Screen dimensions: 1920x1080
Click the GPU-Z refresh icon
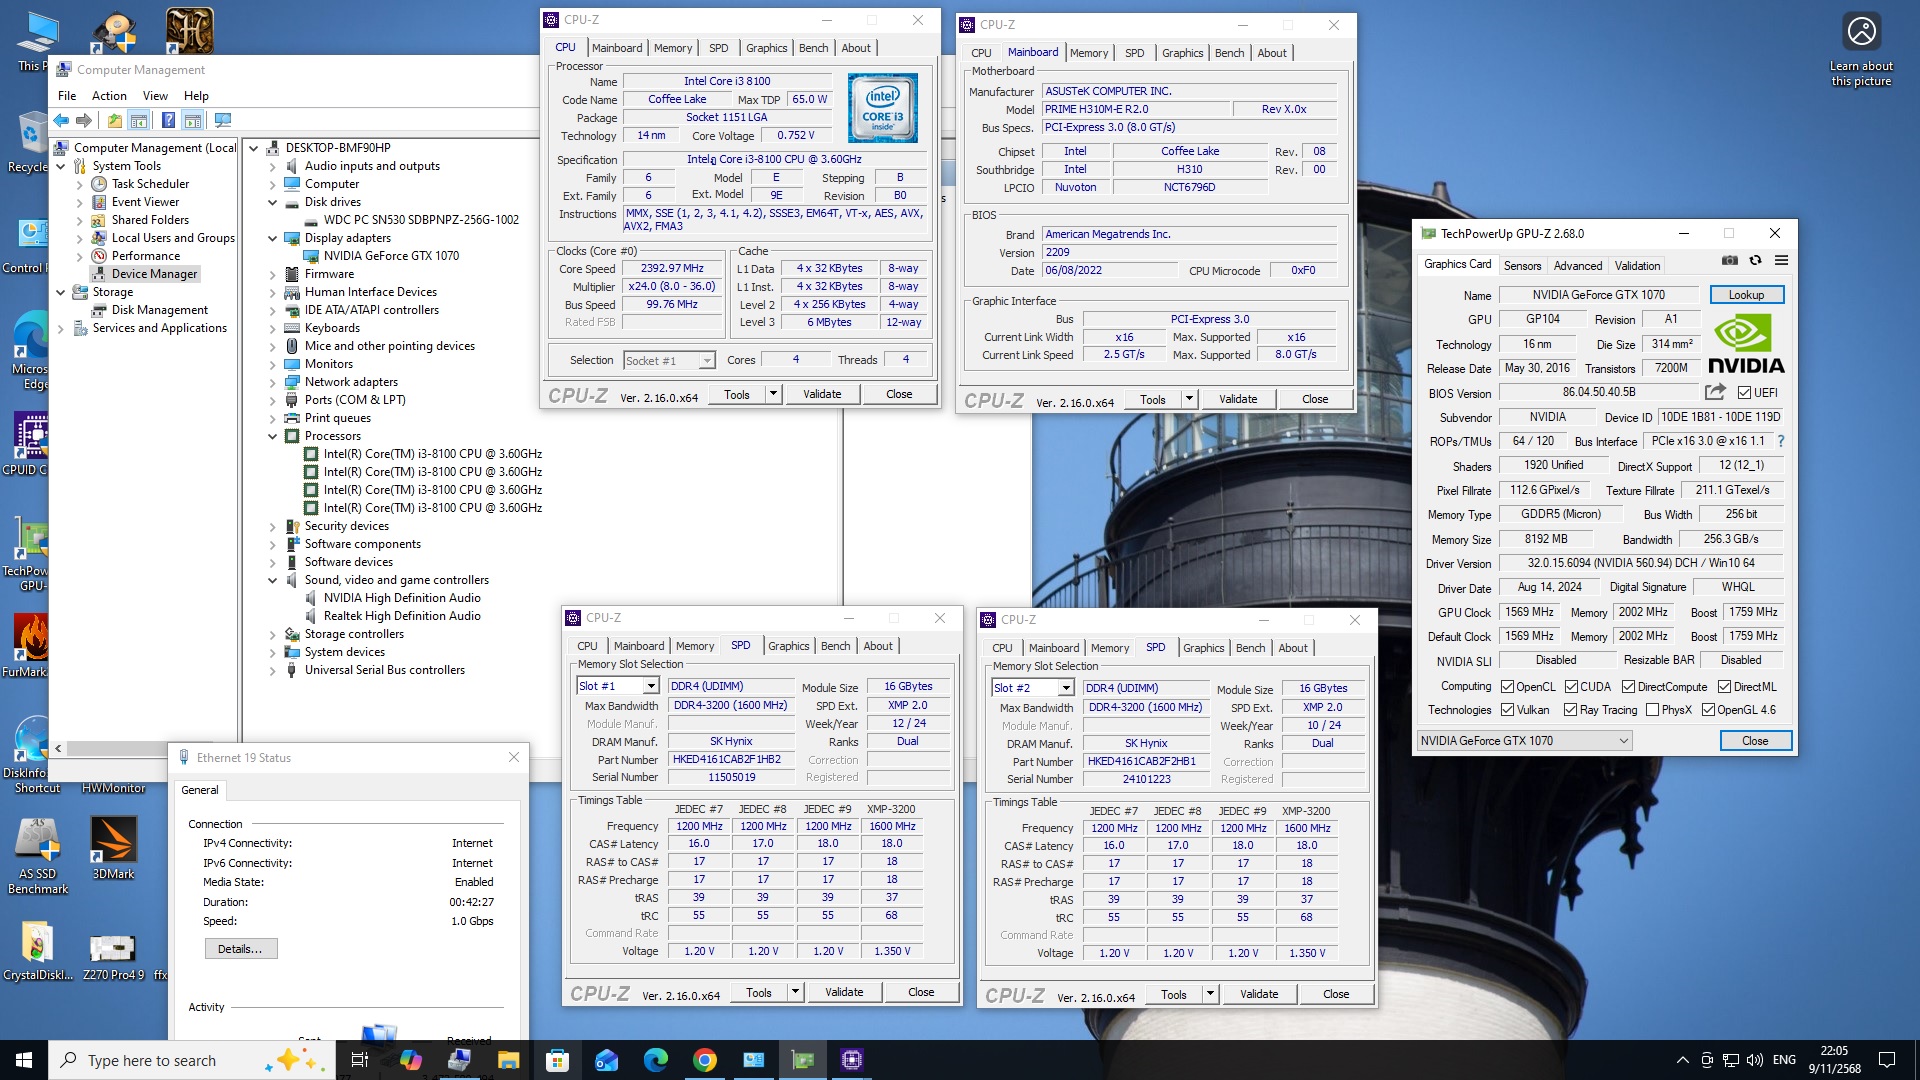click(x=1755, y=260)
